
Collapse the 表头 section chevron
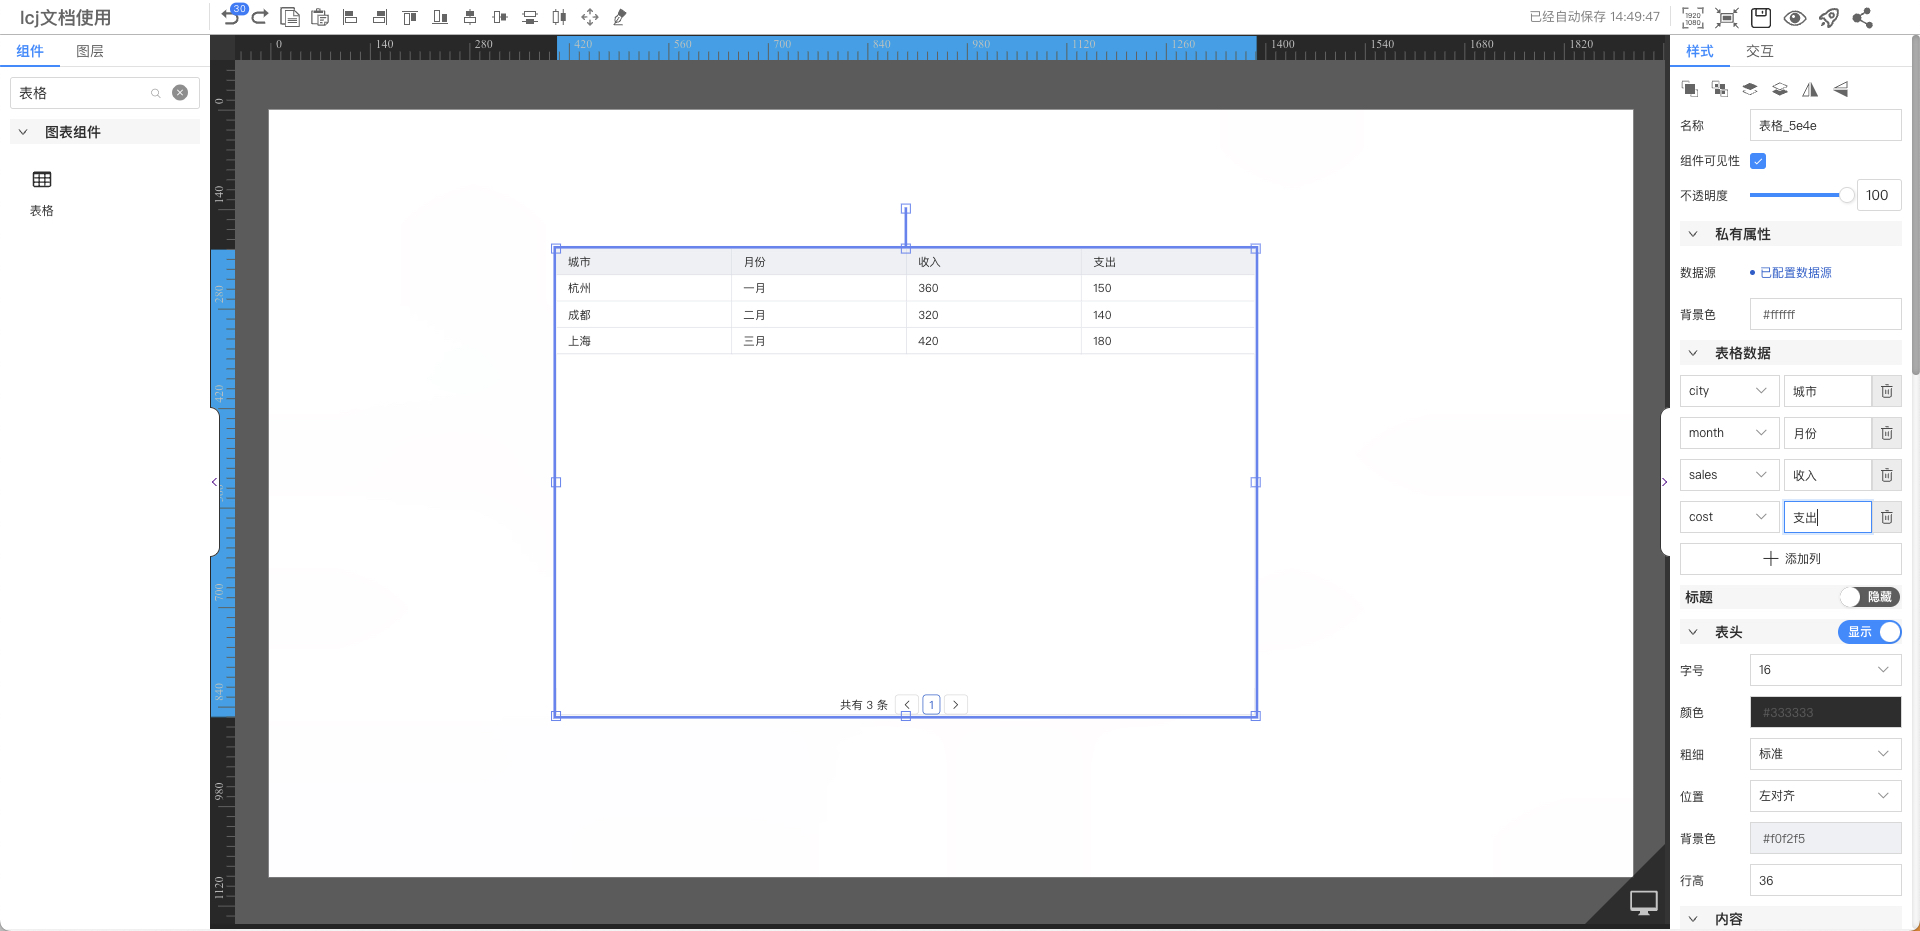click(1693, 632)
